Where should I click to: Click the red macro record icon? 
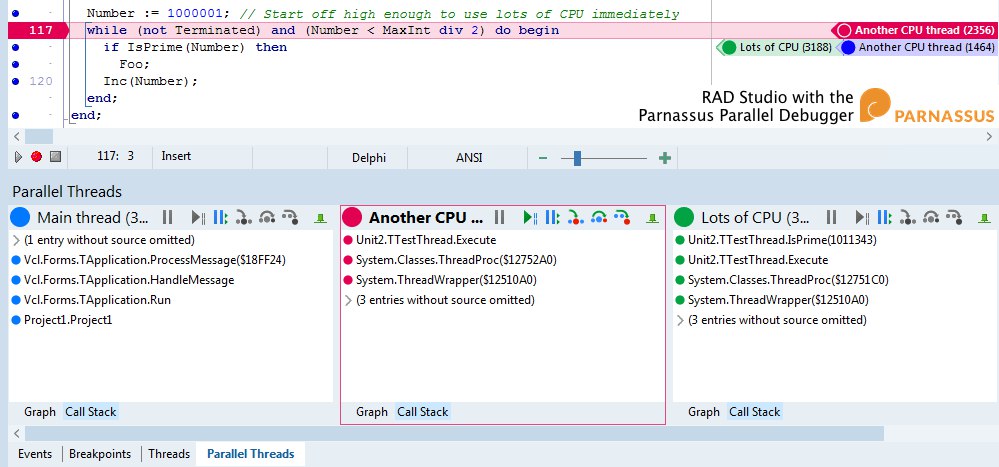pyautogui.click(x=36, y=157)
